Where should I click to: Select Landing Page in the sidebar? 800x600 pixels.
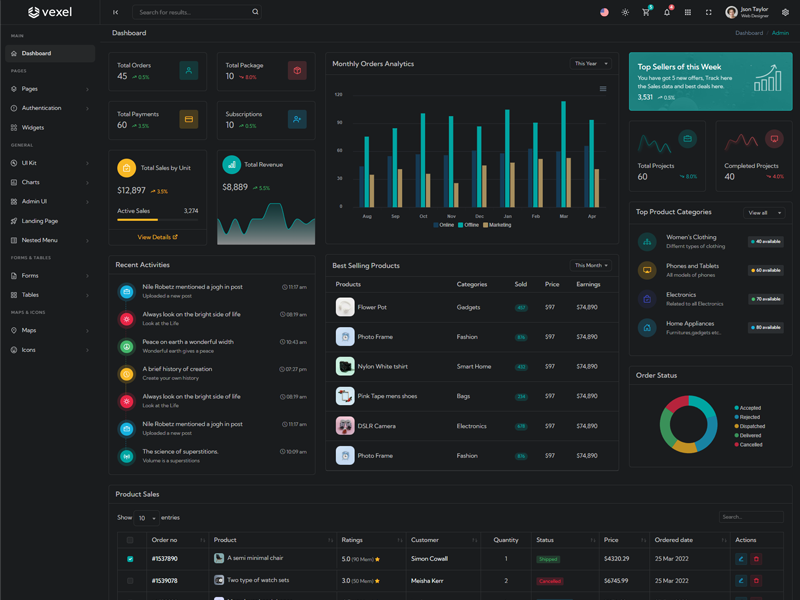point(39,221)
